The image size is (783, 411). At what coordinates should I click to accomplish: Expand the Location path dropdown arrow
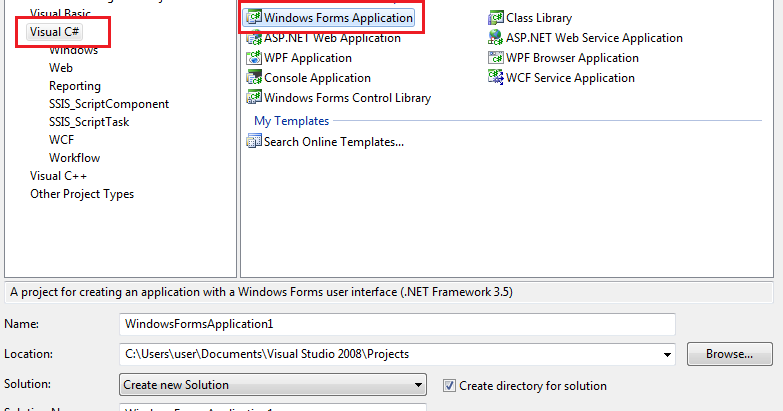click(x=667, y=354)
